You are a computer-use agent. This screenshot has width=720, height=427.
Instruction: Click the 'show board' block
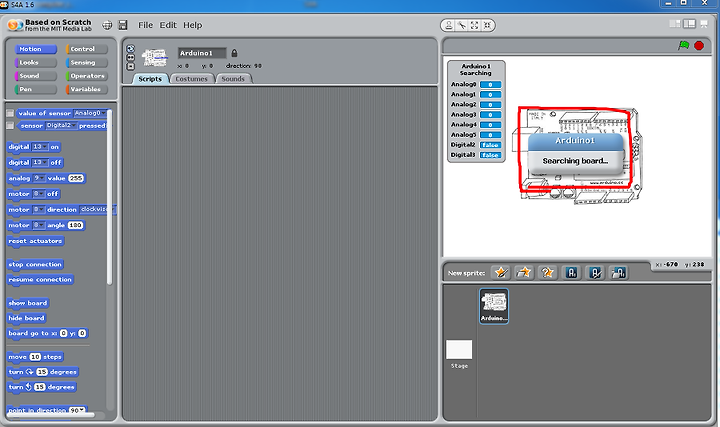[x=28, y=303]
